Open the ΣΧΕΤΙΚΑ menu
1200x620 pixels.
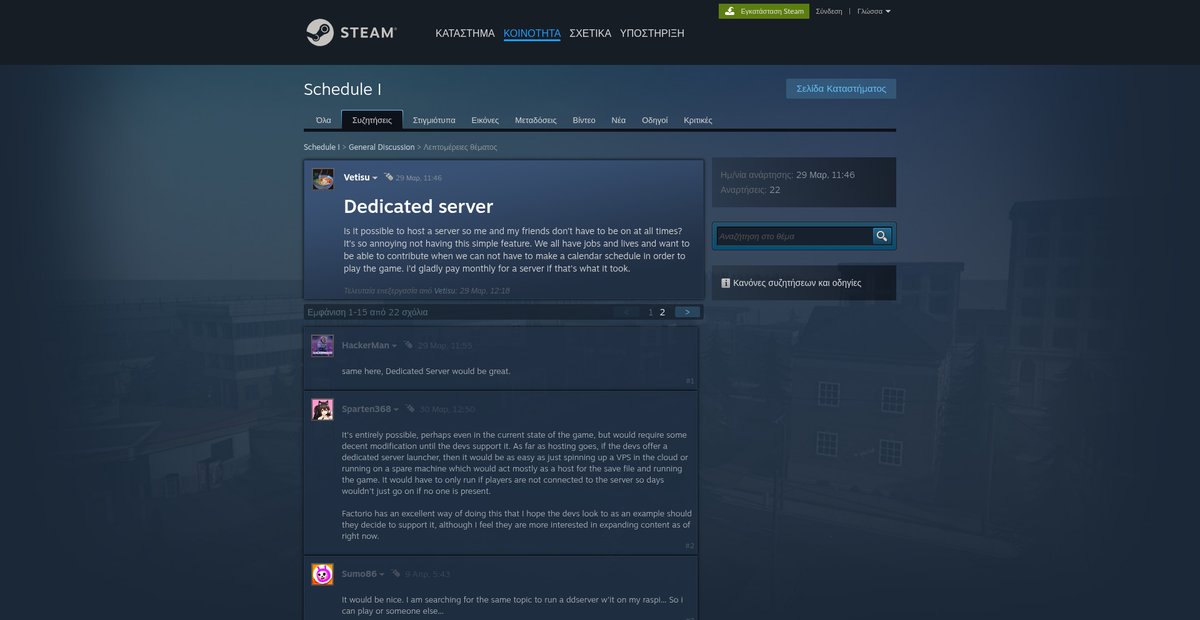pyautogui.click(x=590, y=33)
